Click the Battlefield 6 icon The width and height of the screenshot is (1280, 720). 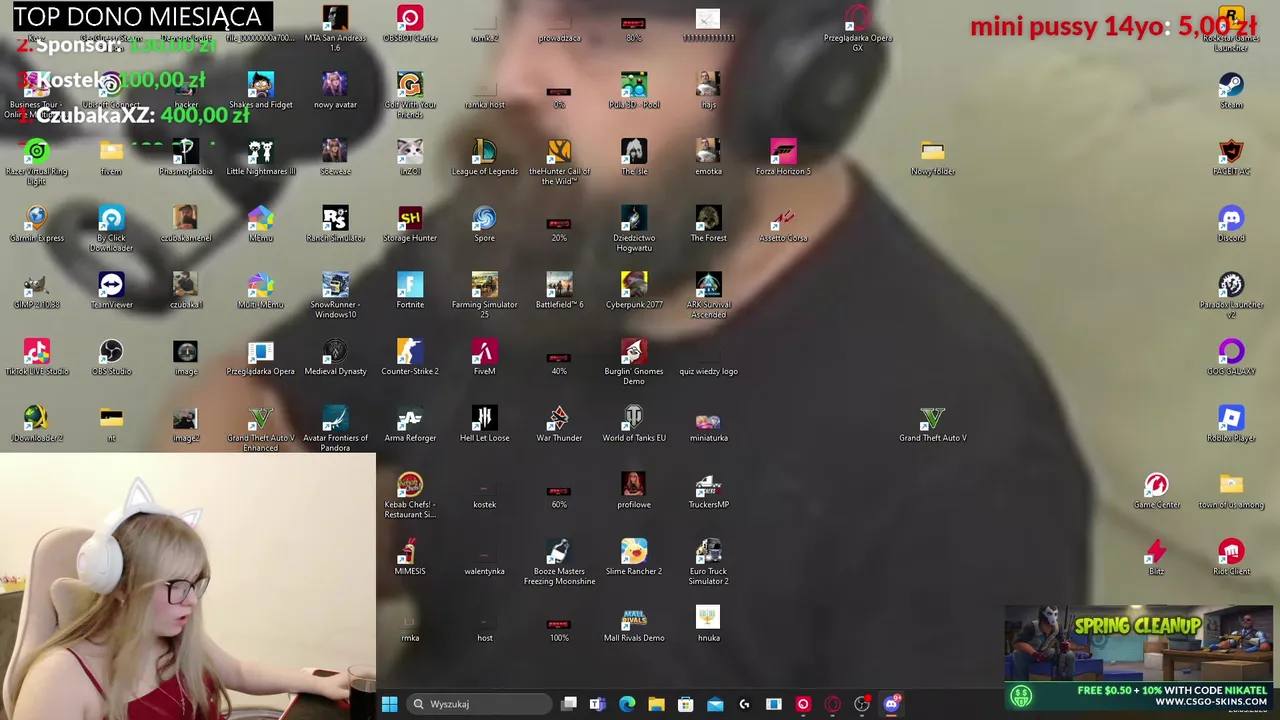coord(559,285)
